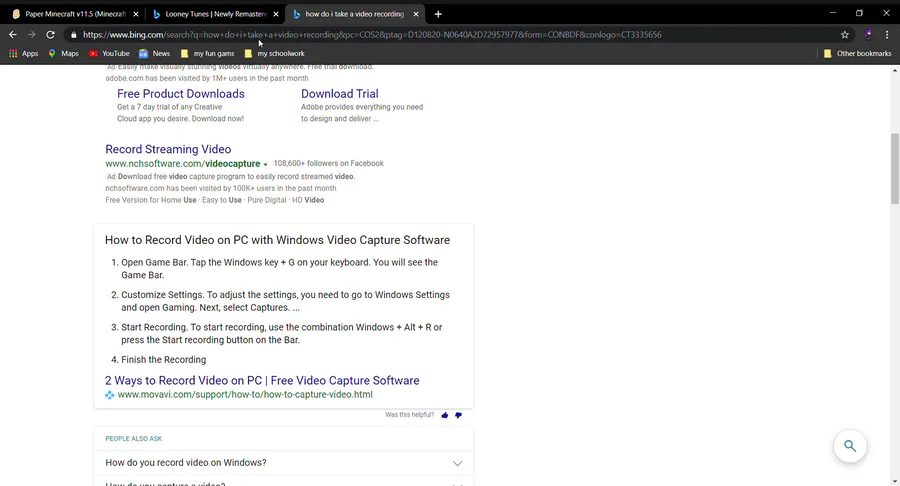Expand 'How do you record video on Windows?'
The height and width of the screenshot is (486, 900).
(284, 462)
